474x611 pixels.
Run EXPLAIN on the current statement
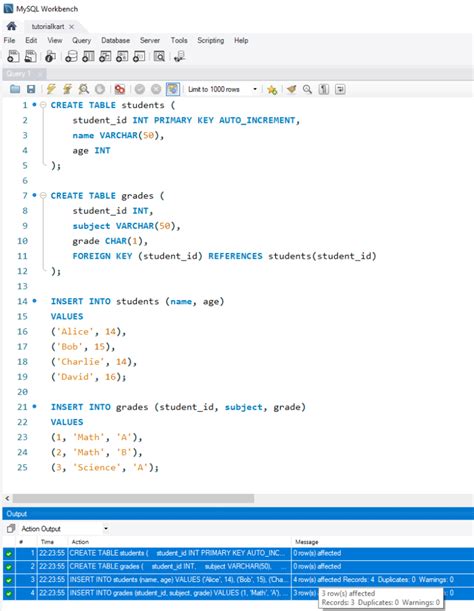click(x=83, y=89)
